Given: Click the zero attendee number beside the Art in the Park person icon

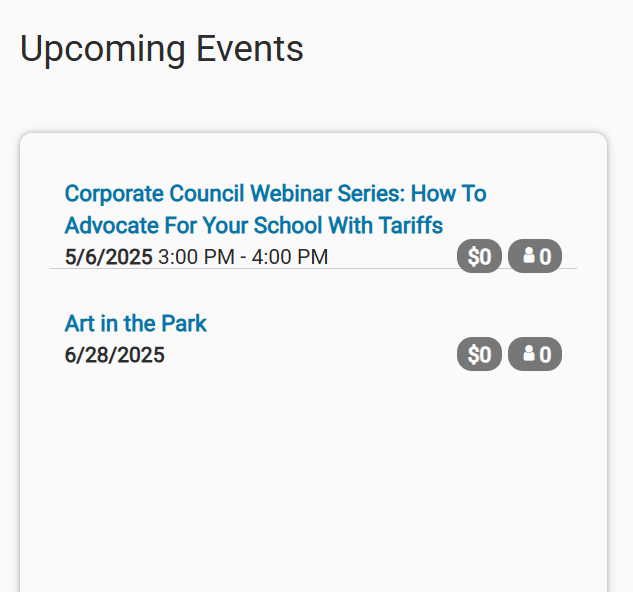Looking at the screenshot, I should pyautogui.click(x=545, y=355).
